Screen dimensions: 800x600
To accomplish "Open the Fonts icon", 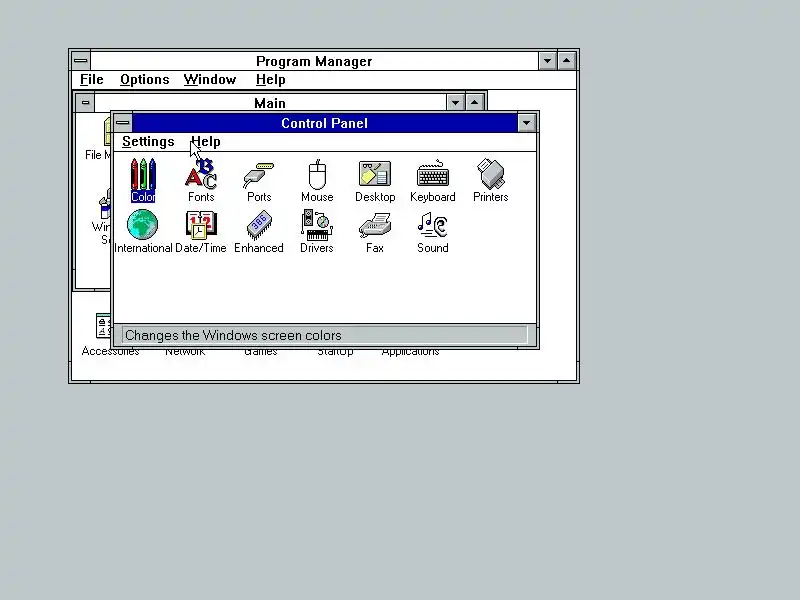I will tap(201, 180).
